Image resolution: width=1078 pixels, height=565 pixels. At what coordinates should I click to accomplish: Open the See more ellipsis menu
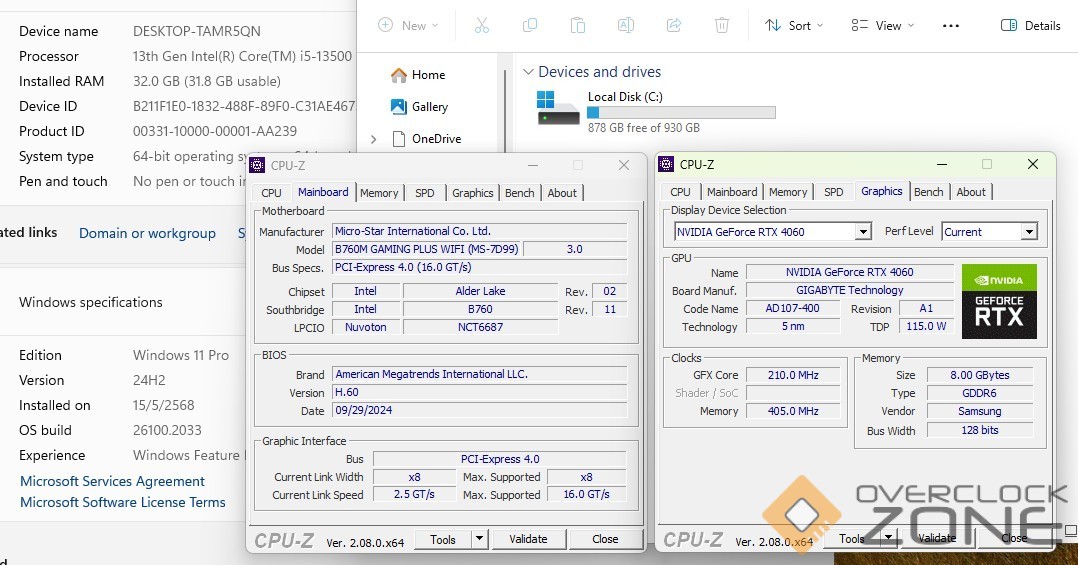click(x=951, y=25)
